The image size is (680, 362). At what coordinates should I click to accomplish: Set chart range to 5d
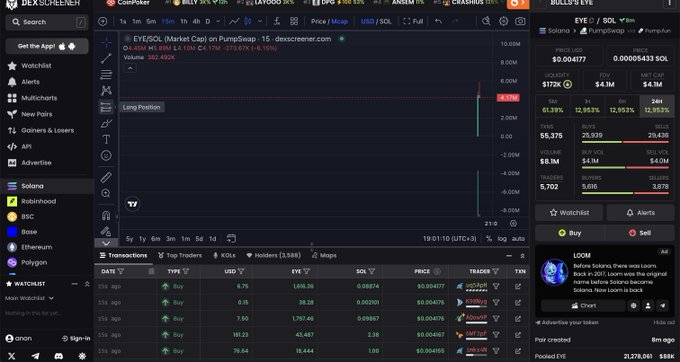[x=199, y=238]
